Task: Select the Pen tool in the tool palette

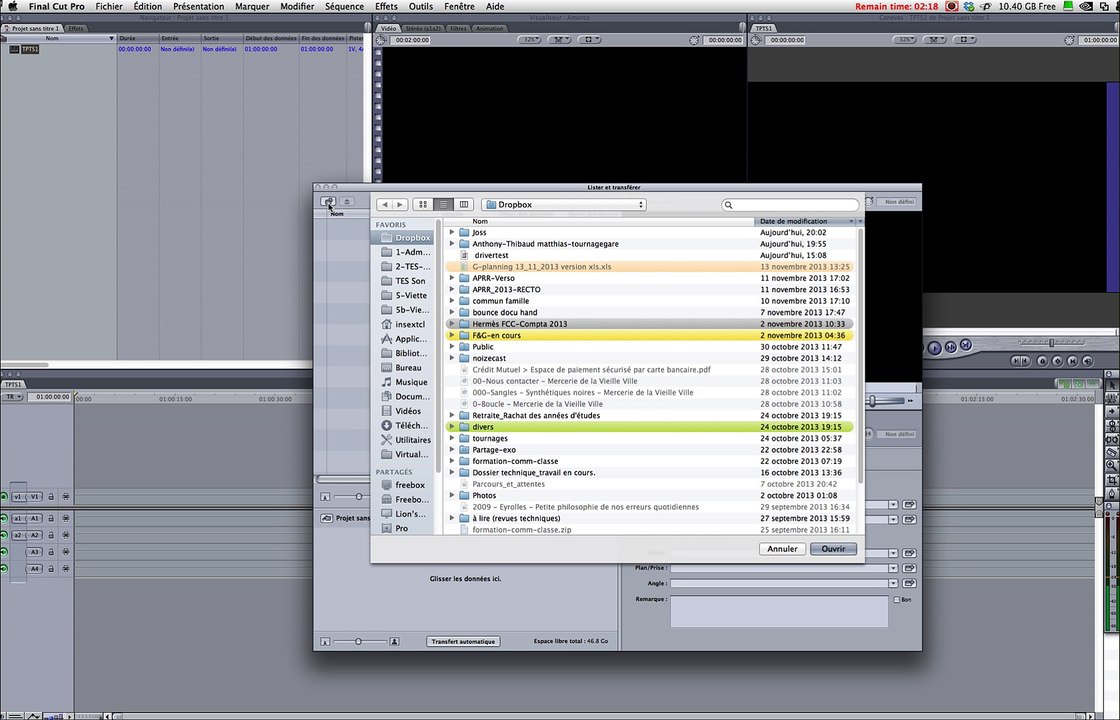Action: pos(1112,493)
